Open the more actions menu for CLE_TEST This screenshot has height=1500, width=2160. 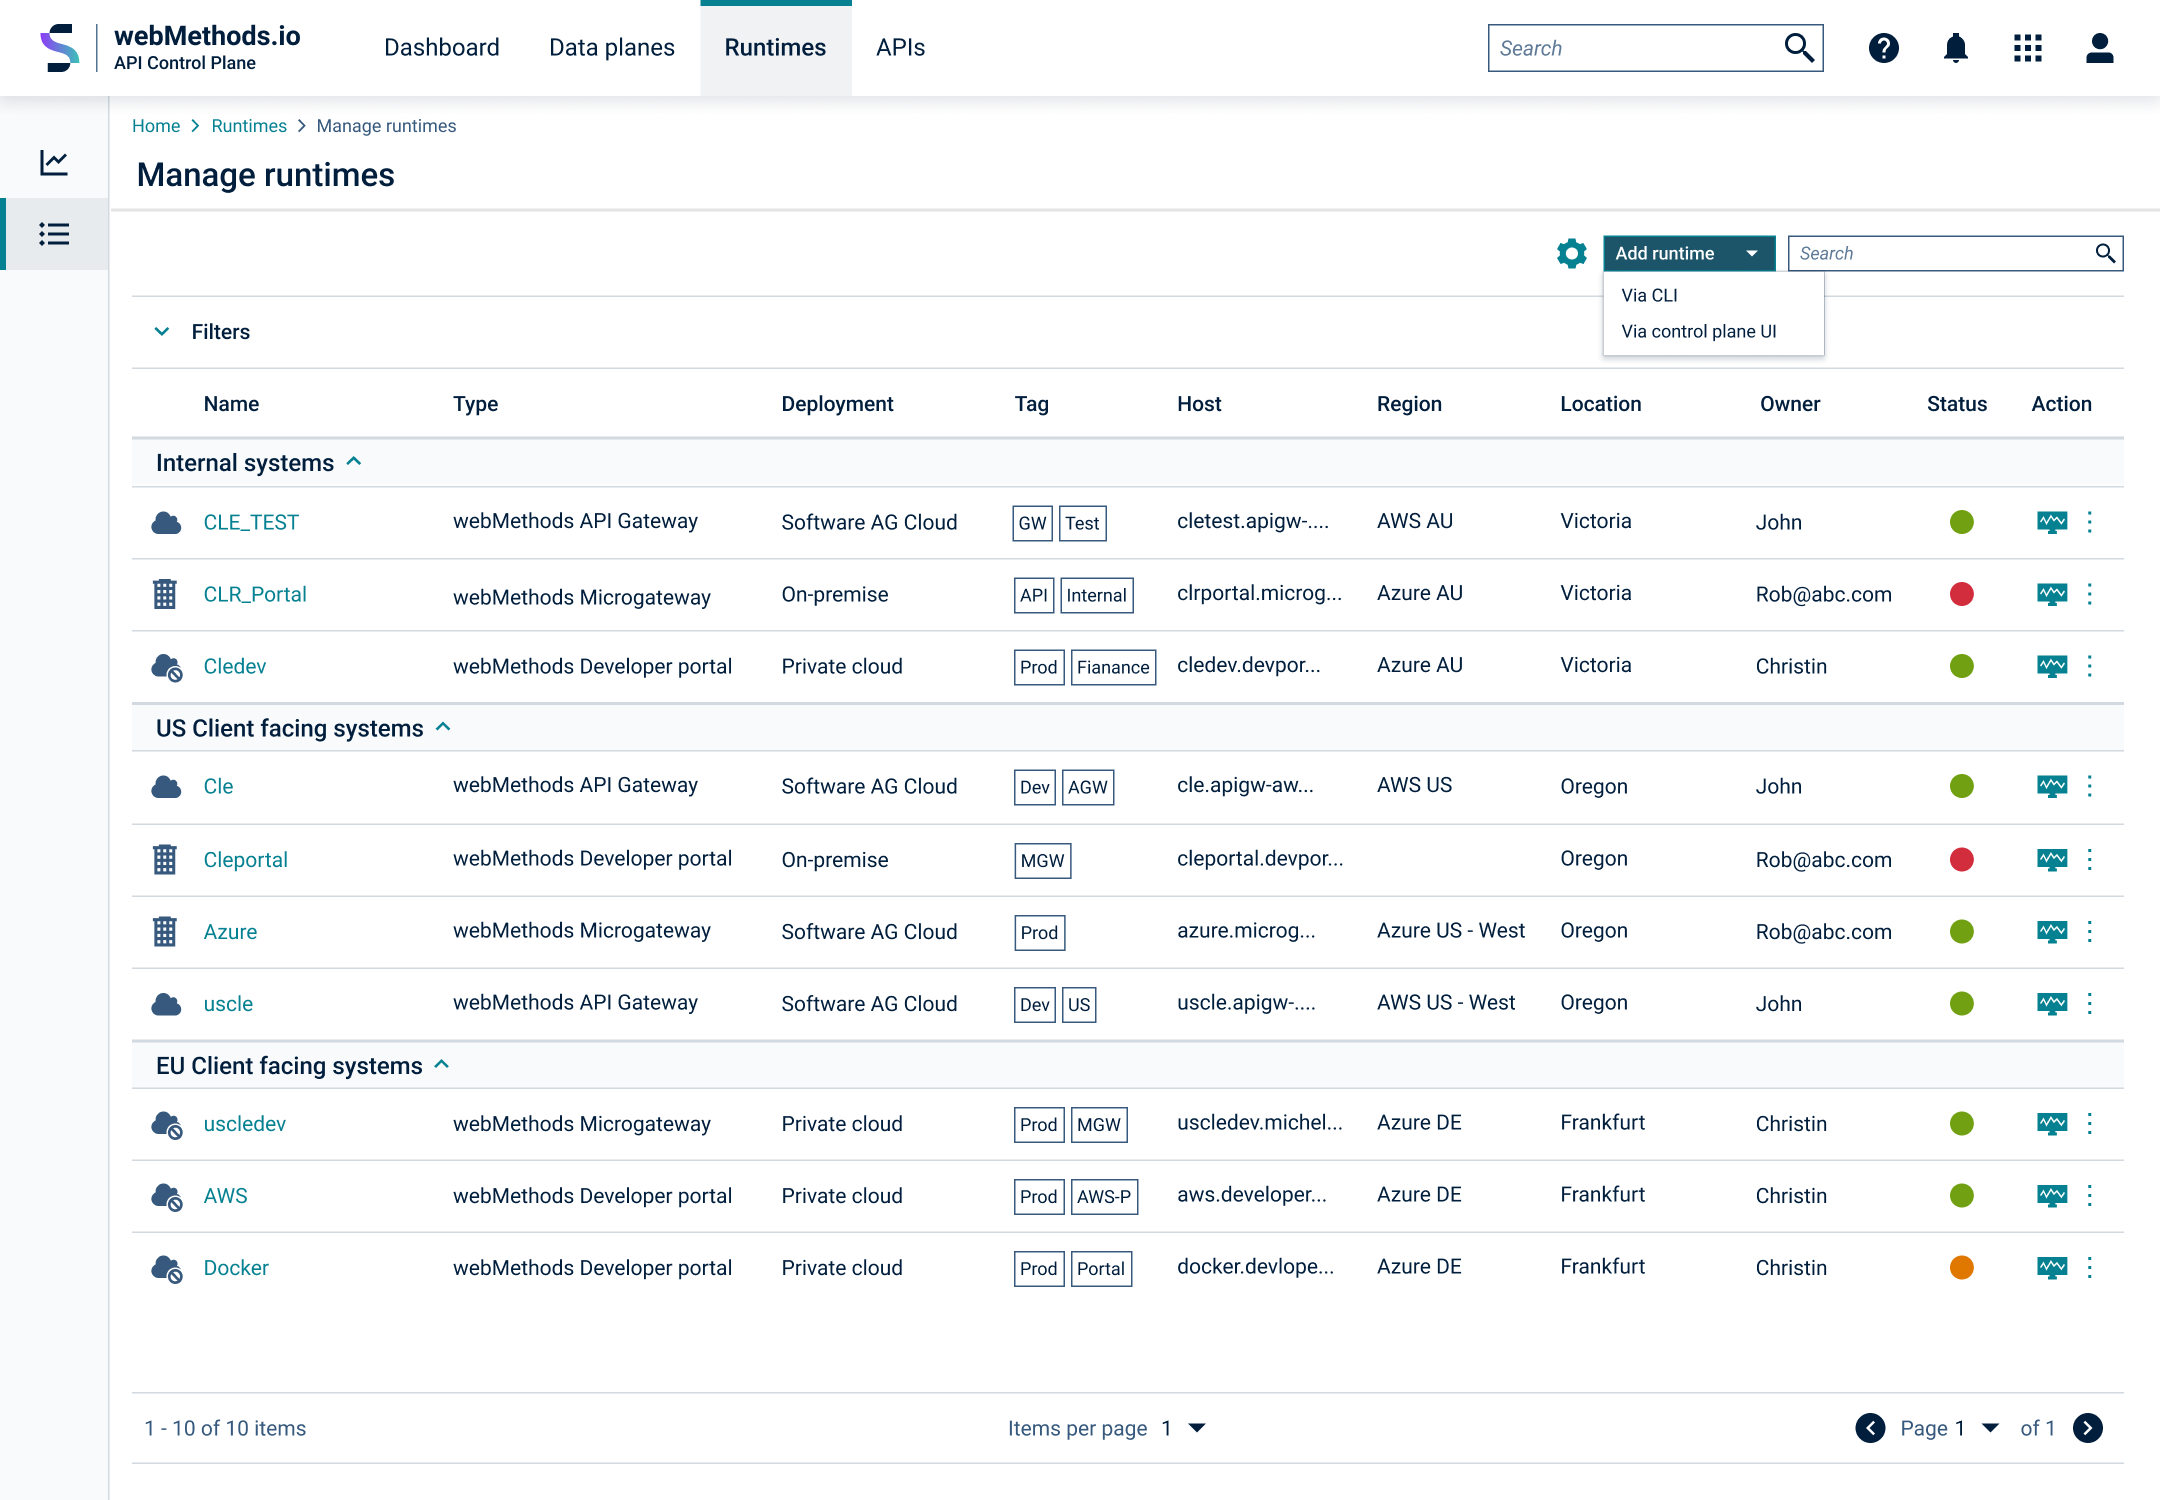(x=2089, y=522)
